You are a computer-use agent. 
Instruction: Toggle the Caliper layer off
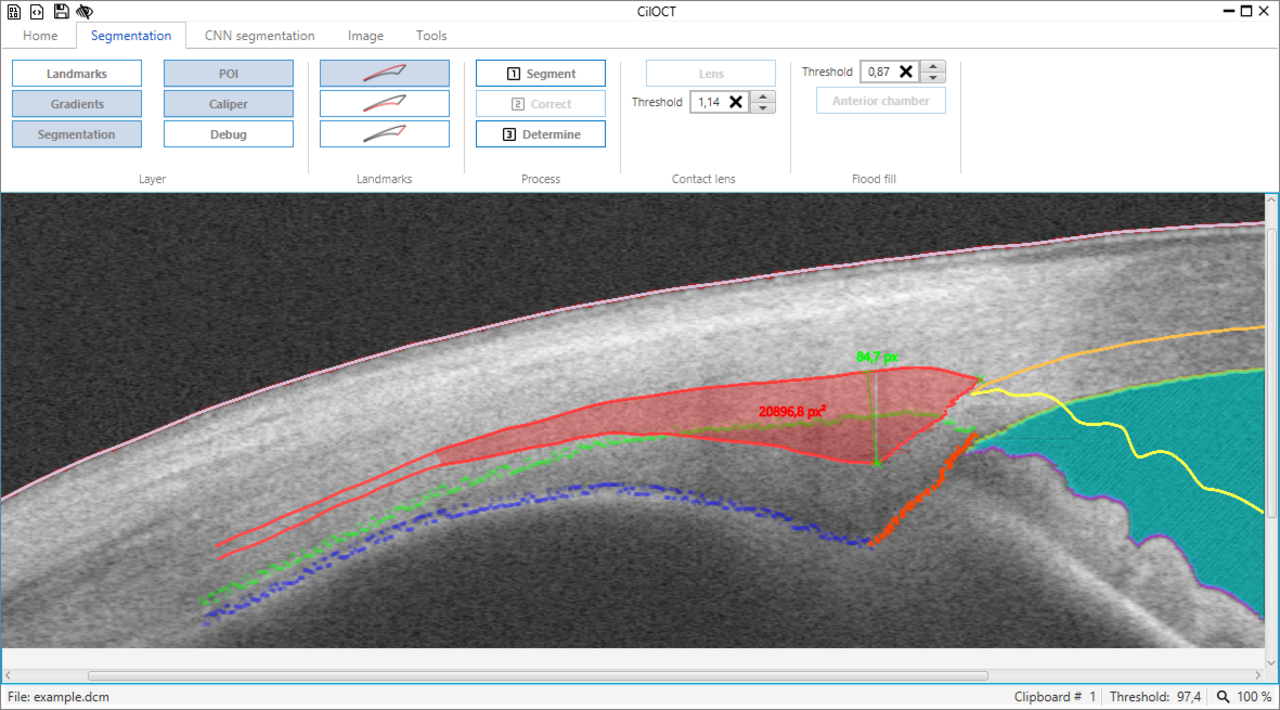(x=228, y=104)
